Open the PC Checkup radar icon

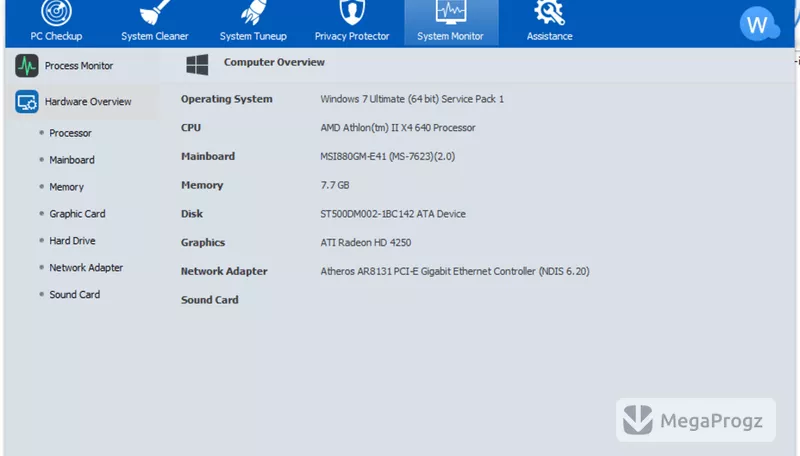coord(56,12)
